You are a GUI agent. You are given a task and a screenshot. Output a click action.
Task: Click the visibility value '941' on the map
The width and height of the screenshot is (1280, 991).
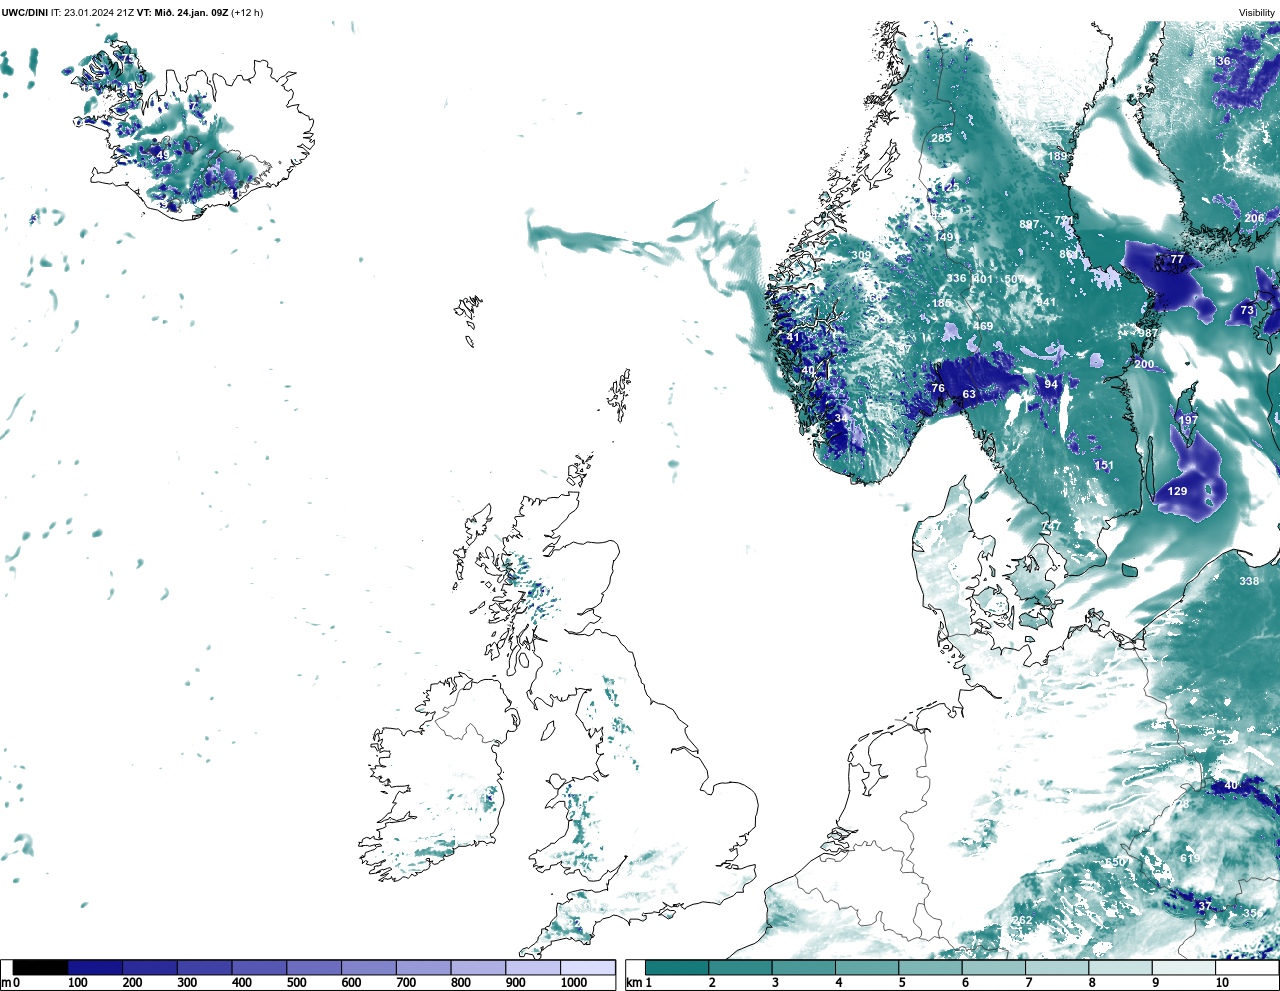[1046, 302]
